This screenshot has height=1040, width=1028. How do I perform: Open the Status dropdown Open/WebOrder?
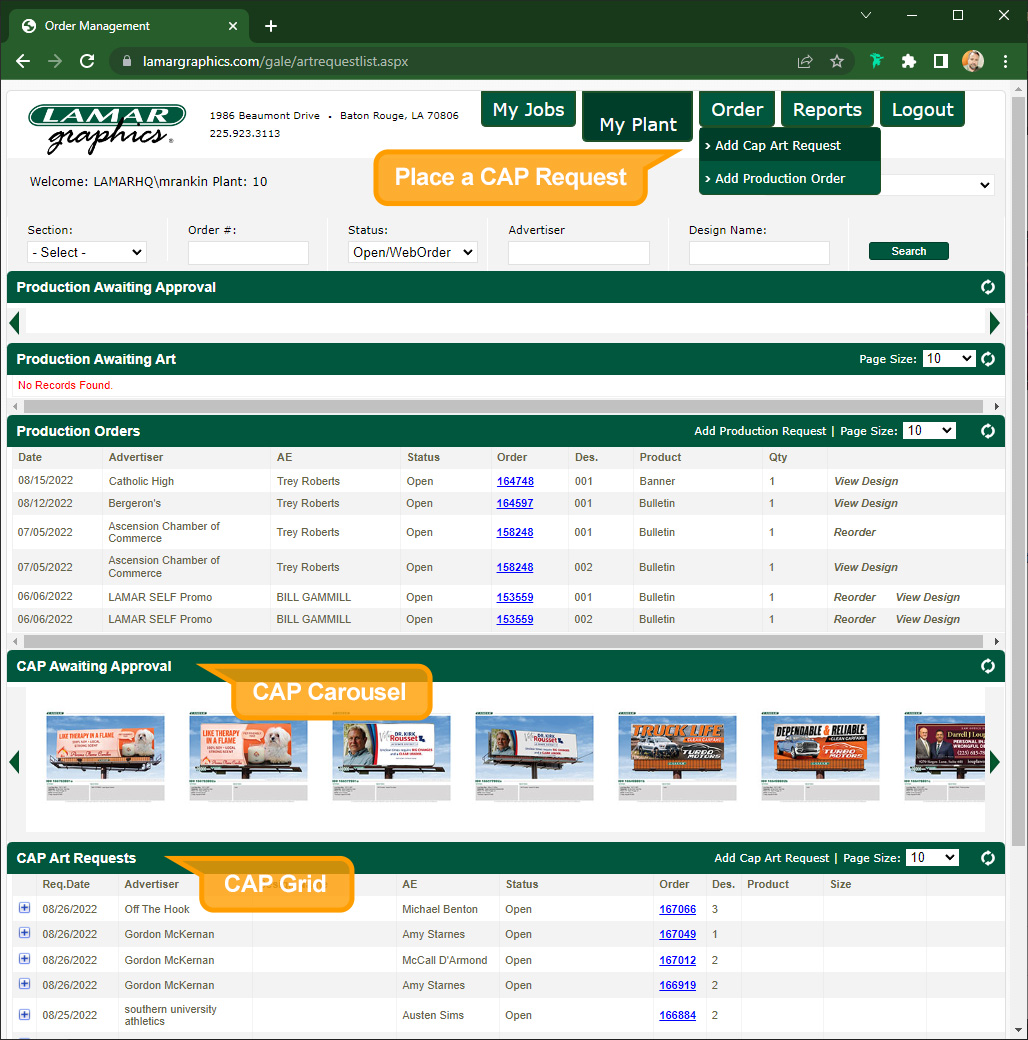click(413, 253)
